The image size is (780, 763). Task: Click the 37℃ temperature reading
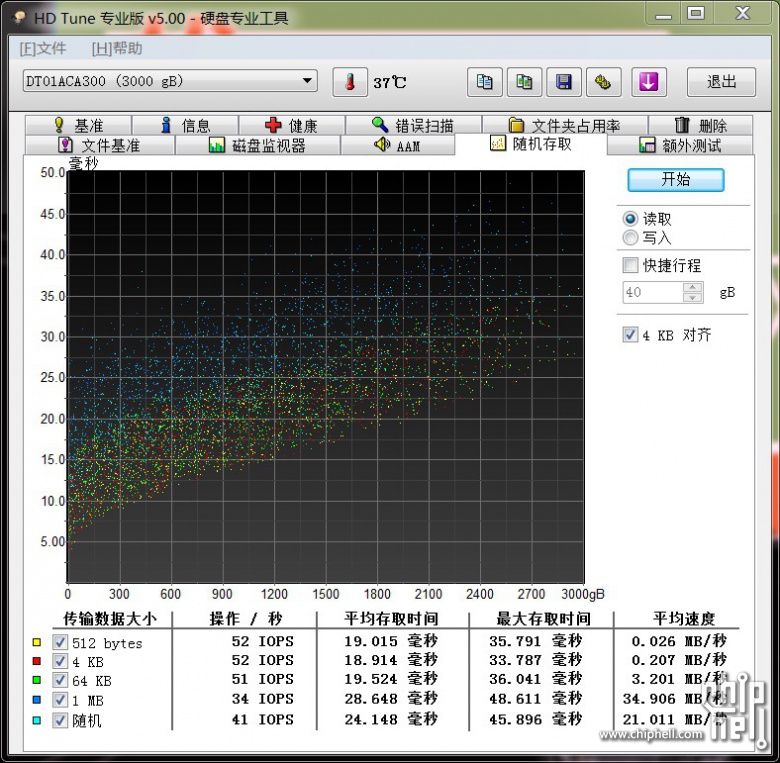tap(390, 83)
